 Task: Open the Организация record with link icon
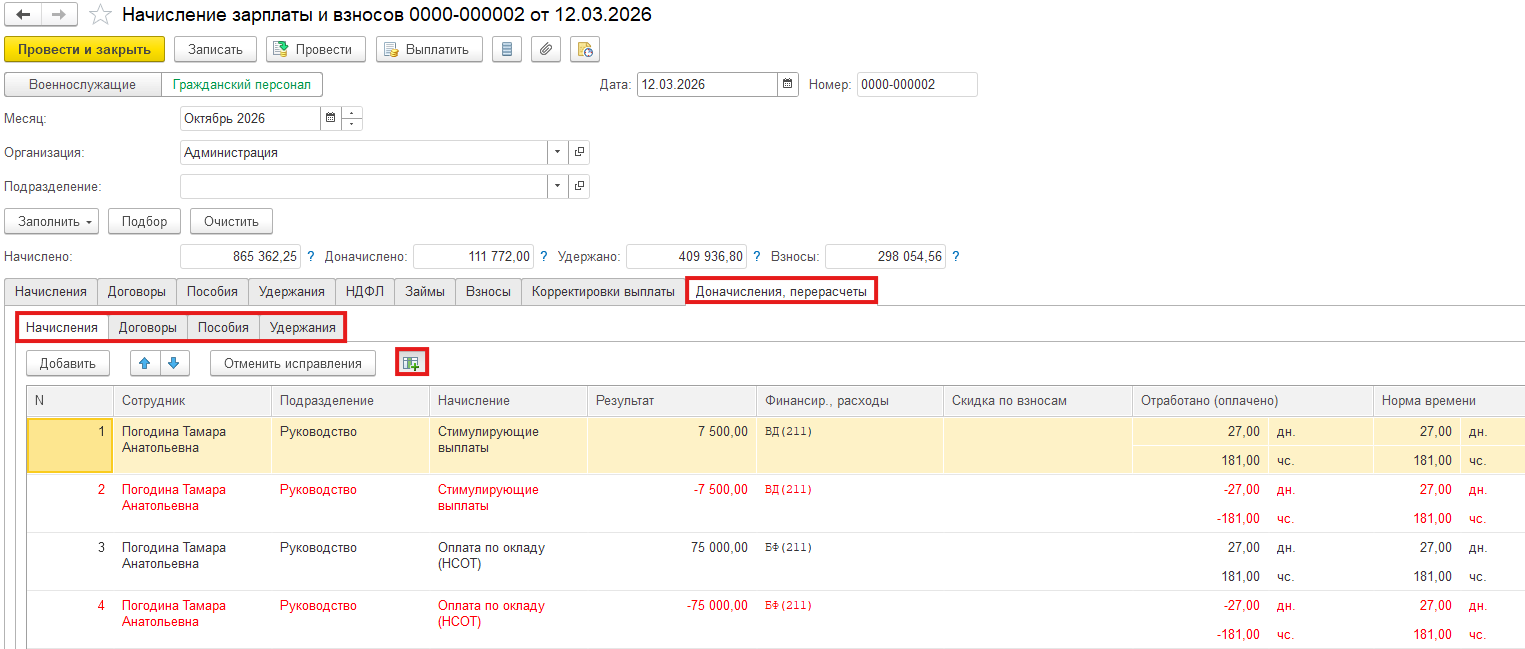coord(579,153)
